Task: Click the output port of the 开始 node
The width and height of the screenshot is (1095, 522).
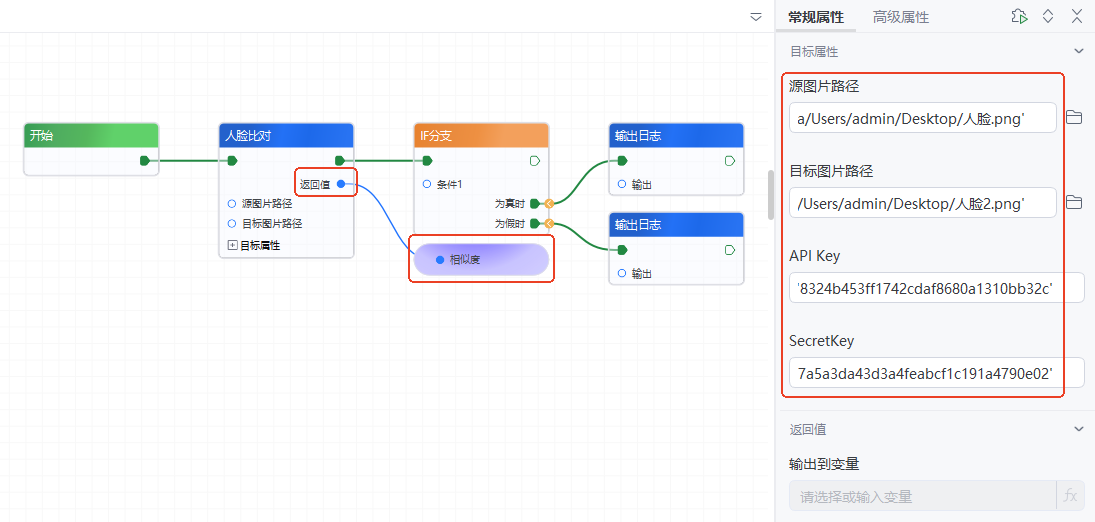Action: click(x=145, y=160)
